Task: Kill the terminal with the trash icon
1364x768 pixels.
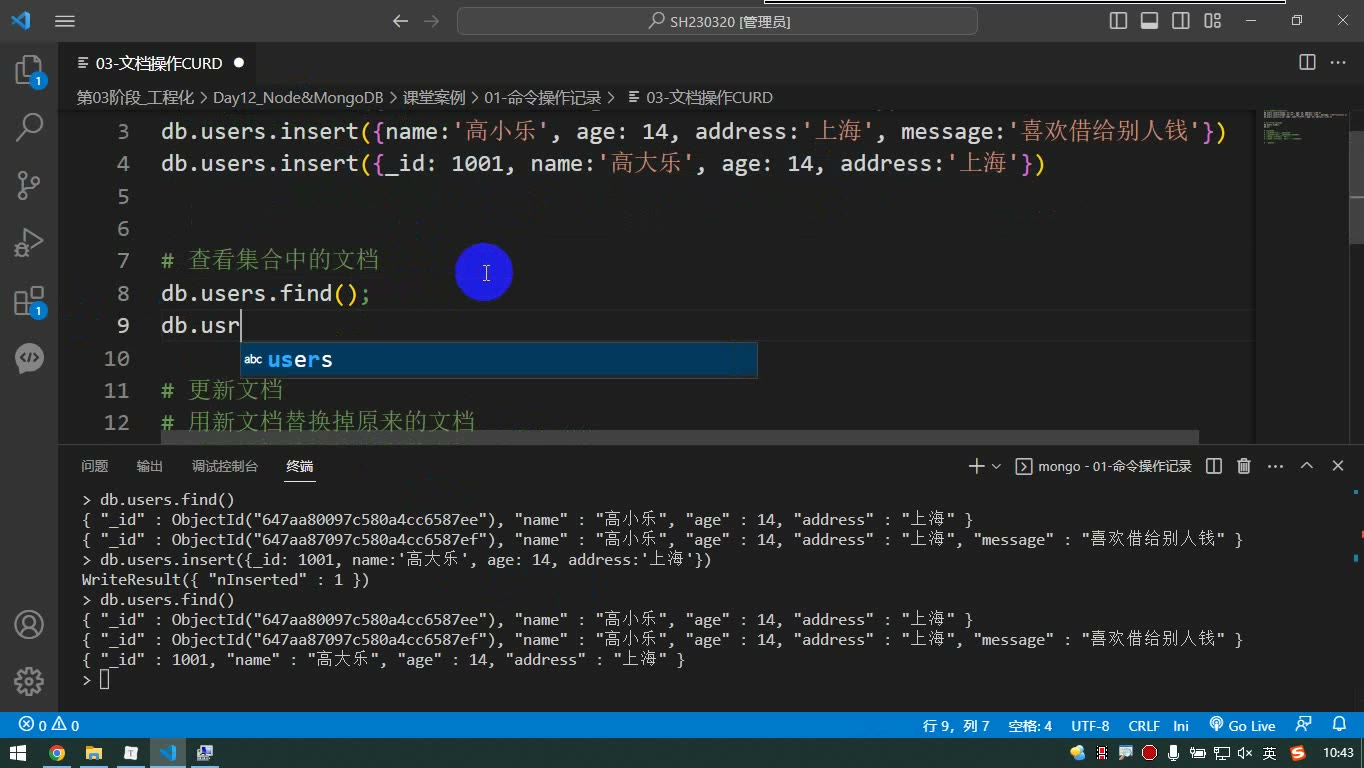Action: click(x=1244, y=466)
